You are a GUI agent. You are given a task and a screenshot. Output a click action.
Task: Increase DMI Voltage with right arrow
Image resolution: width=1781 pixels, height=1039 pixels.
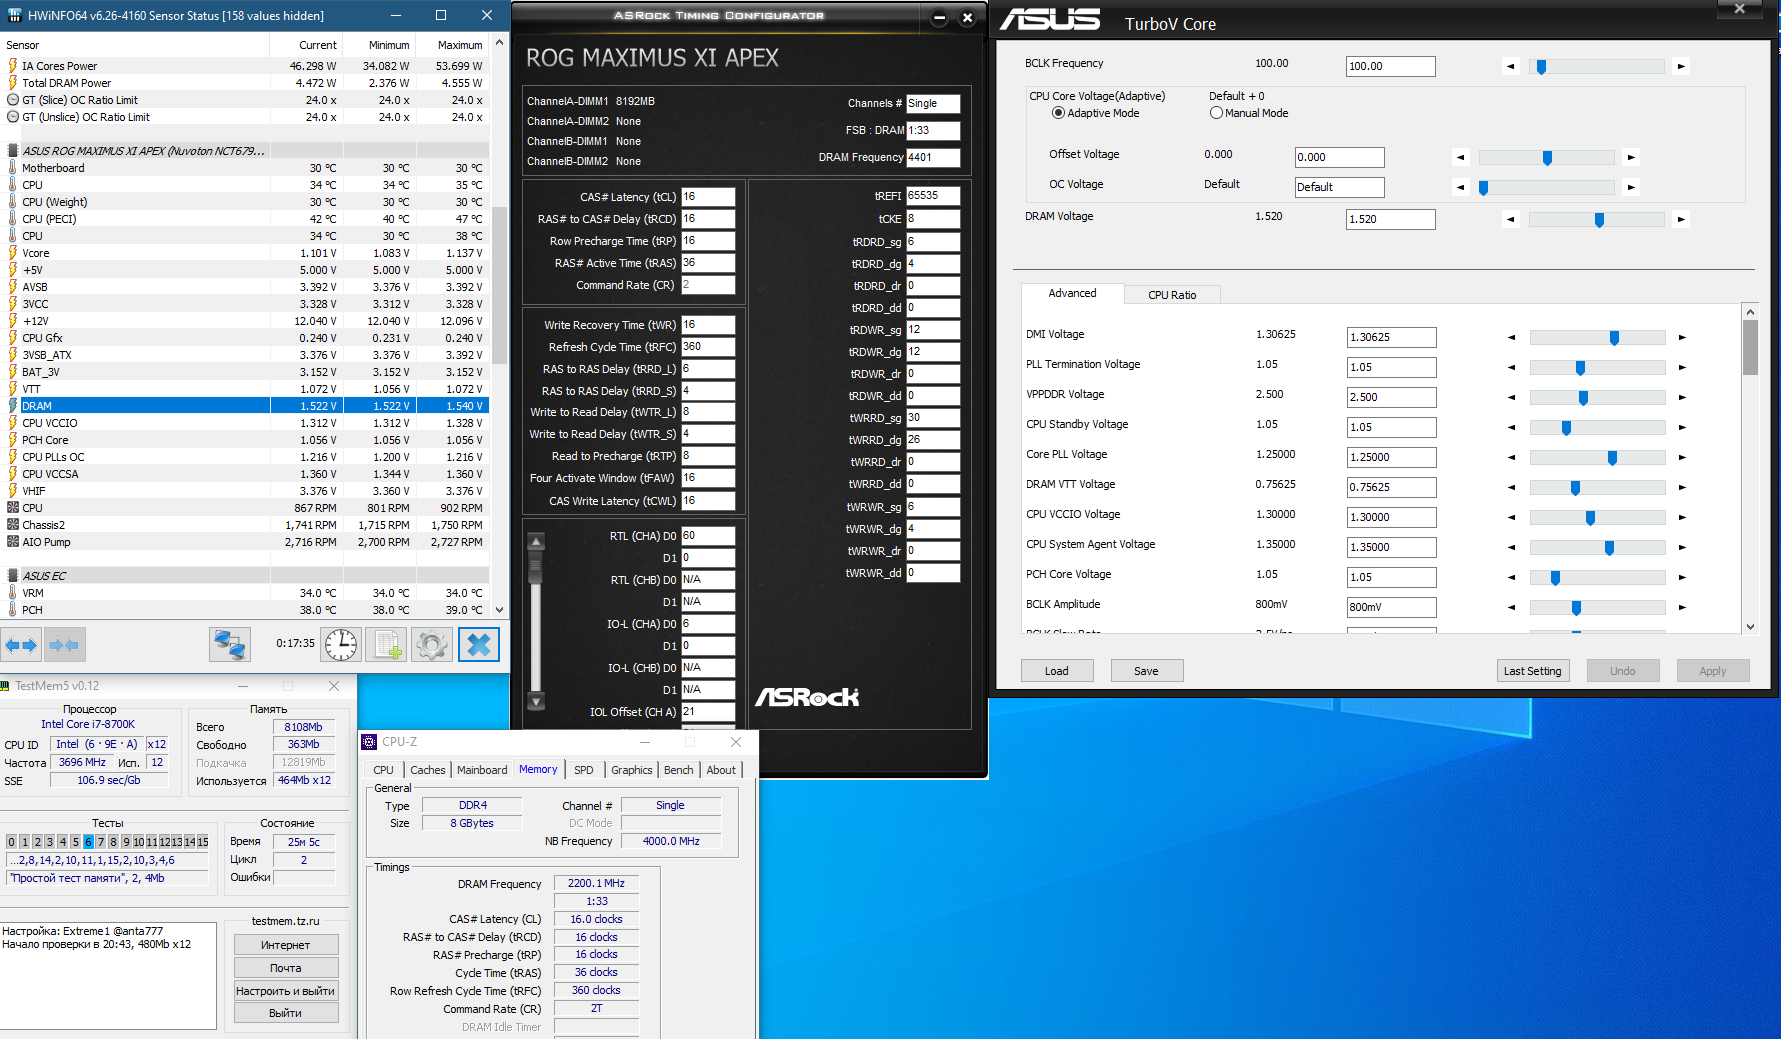click(x=1682, y=338)
